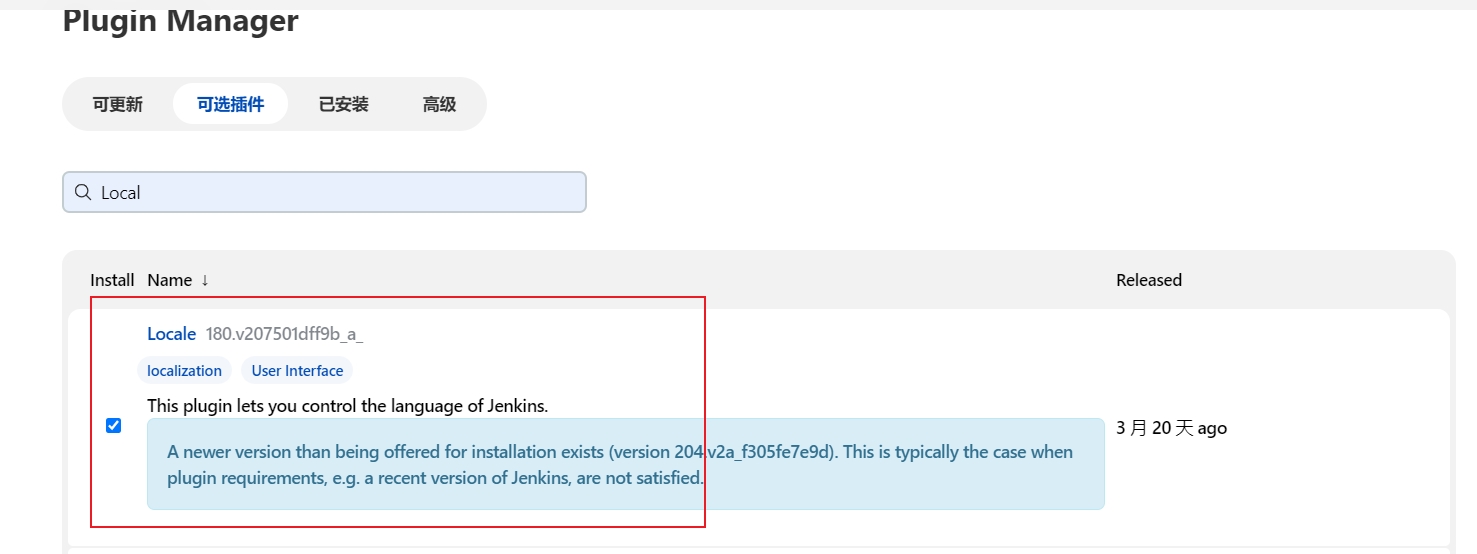The width and height of the screenshot is (1477, 554).
Task: Click the Name column header
Action: 169,280
